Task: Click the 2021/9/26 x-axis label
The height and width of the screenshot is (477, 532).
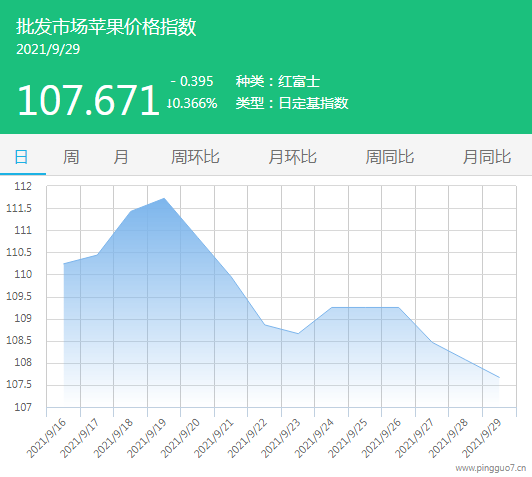Action: tap(381, 438)
